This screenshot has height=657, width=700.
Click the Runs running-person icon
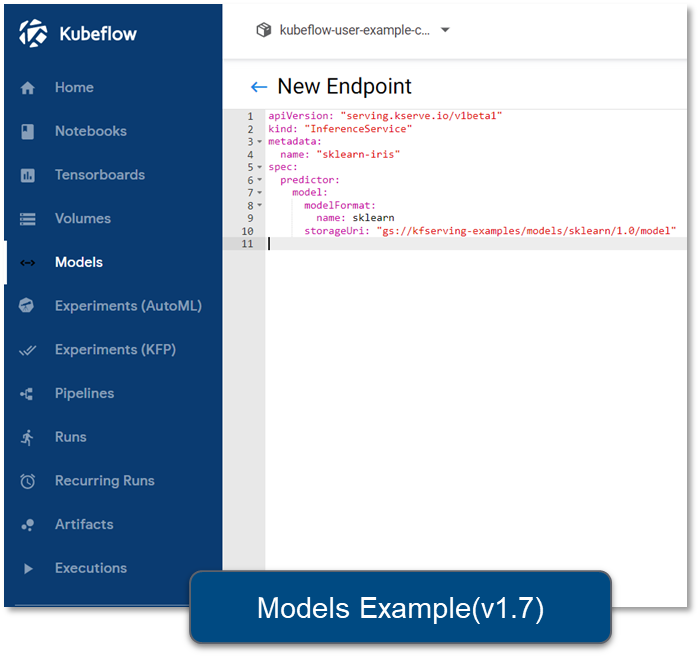tap(28, 437)
